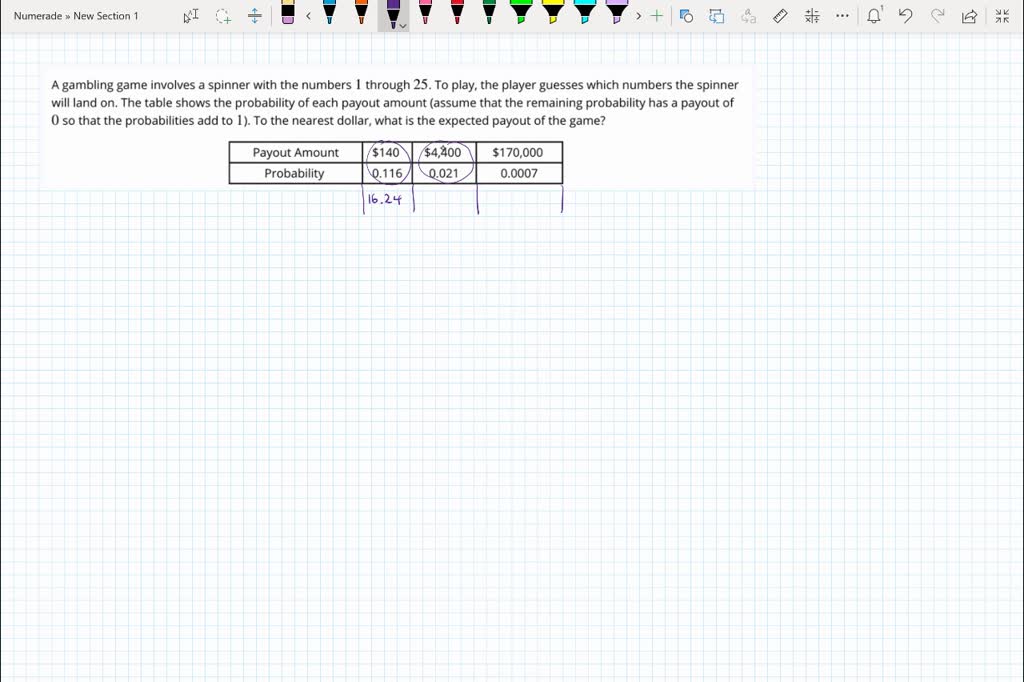Screen dimensions: 1024x682
Task: Open the Shapes tool
Action: (686, 16)
